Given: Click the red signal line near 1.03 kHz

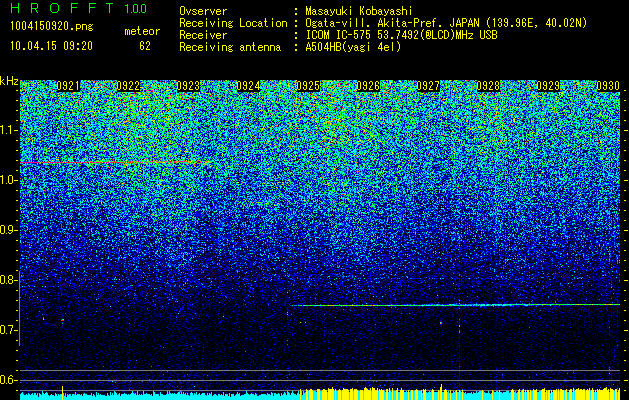Looking at the screenshot, I should pos(116,162).
